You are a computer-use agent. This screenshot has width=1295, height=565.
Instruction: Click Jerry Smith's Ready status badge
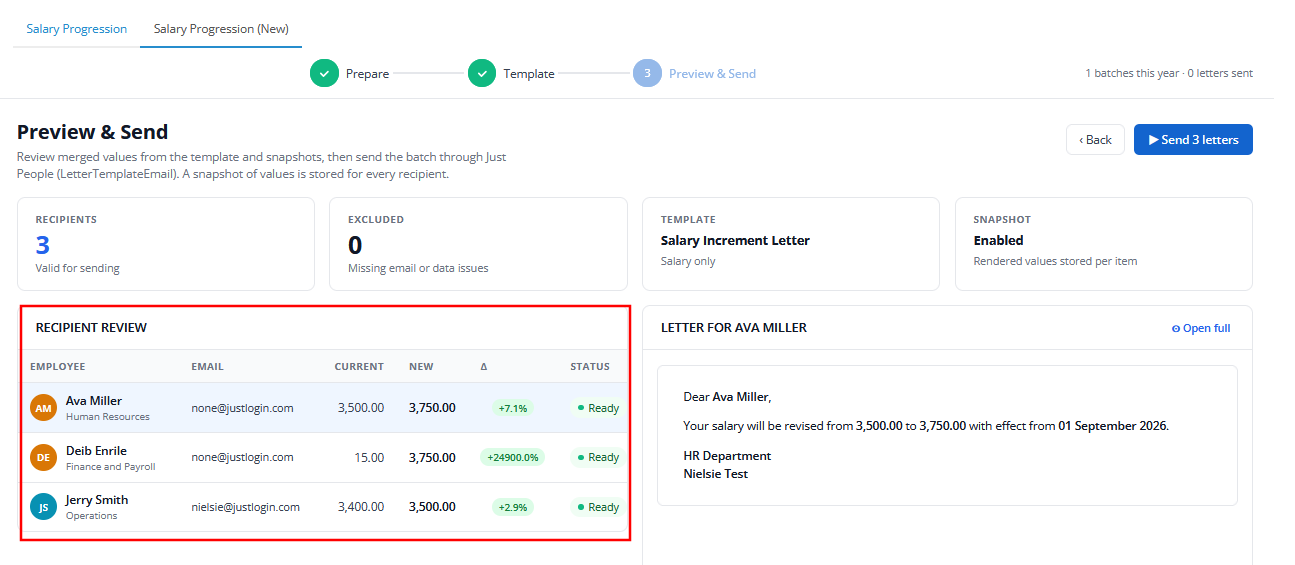598,507
